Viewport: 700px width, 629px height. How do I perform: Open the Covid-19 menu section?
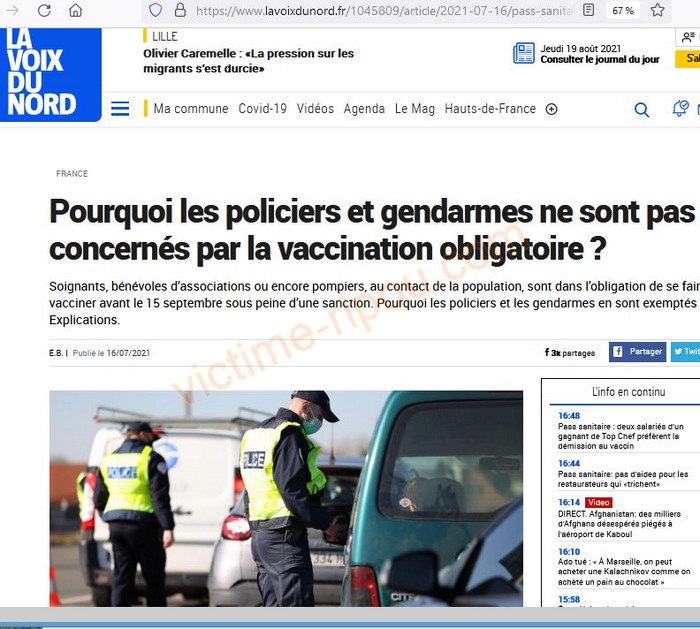(x=262, y=108)
